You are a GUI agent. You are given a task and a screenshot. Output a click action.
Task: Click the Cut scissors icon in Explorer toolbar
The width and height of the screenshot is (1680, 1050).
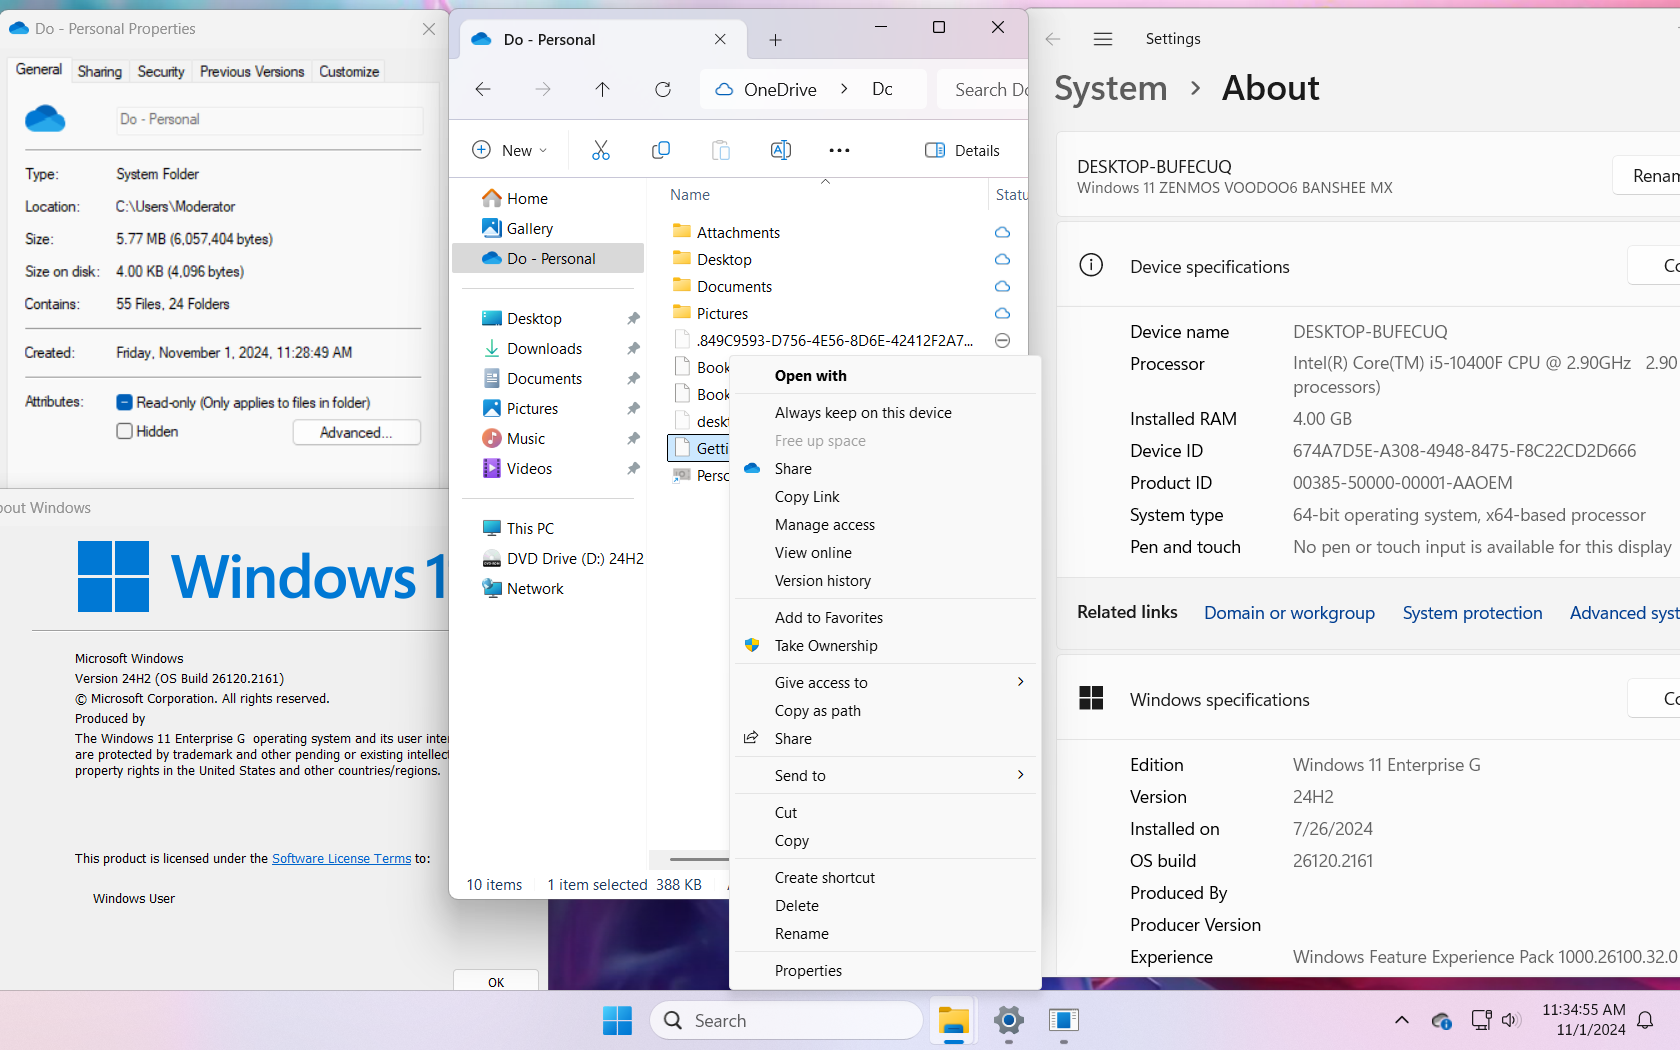point(600,150)
